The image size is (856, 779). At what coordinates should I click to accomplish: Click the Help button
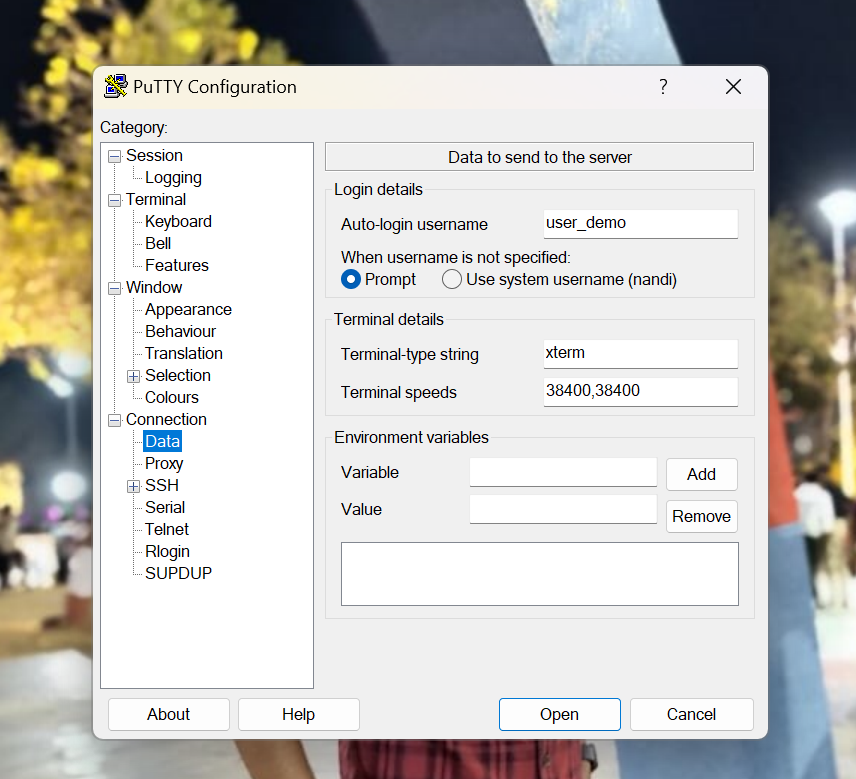[x=299, y=714]
